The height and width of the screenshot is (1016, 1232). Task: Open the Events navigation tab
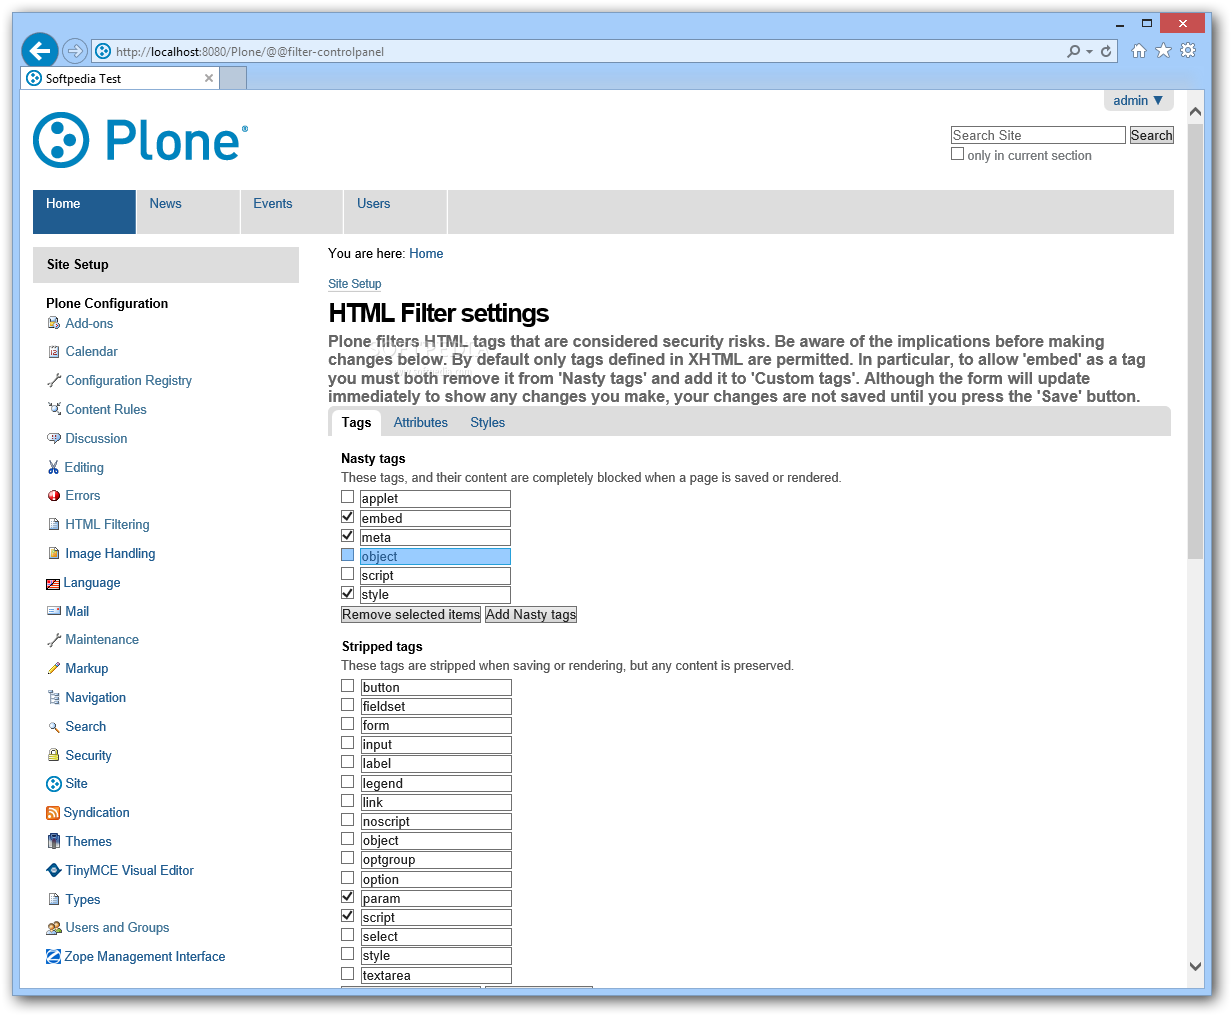[292, 212]
